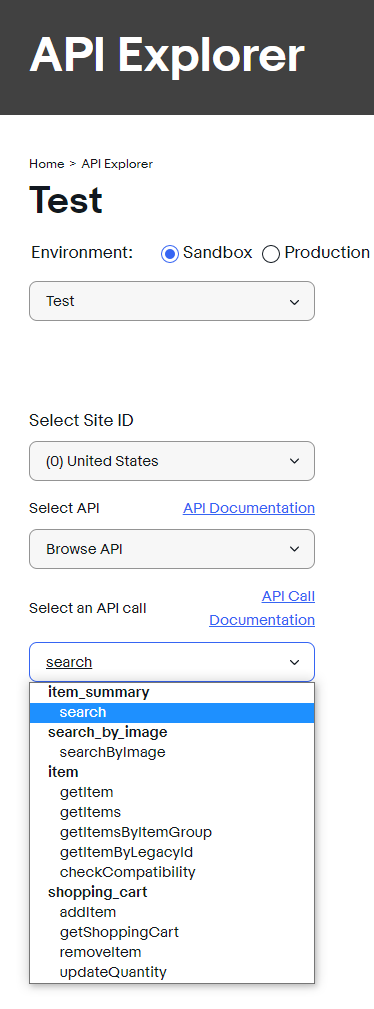Select getShoppingCart API call
Screen dimensions: 374x1009
tap(172, 932)
